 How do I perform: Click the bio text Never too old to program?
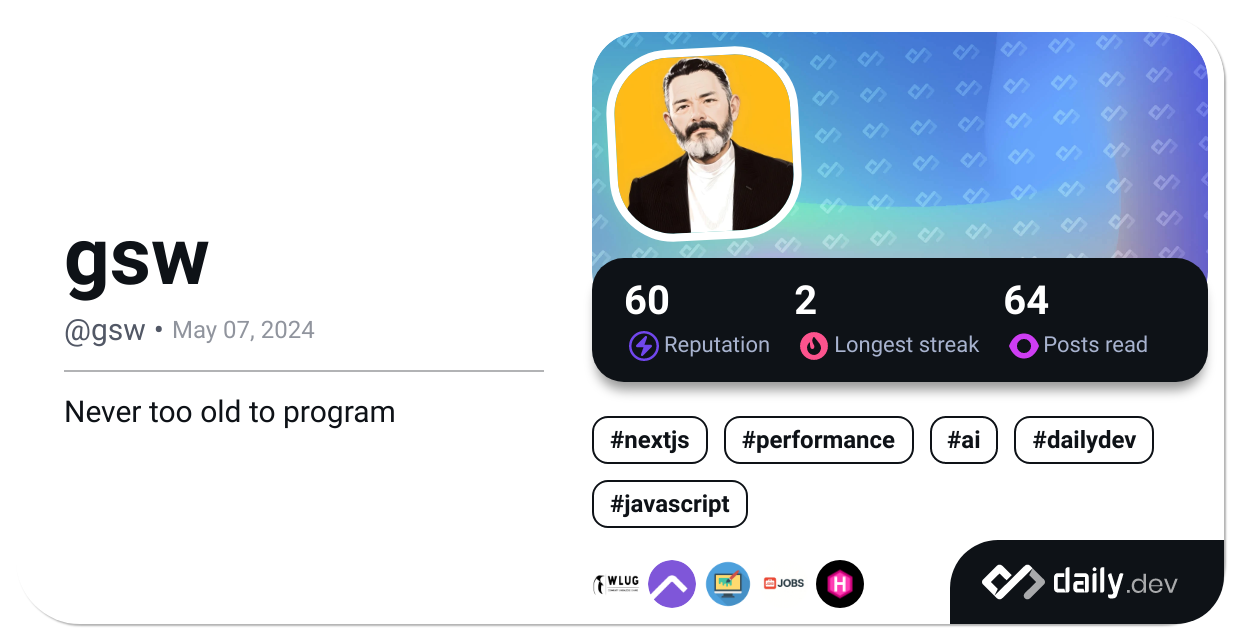pos(230,411)
